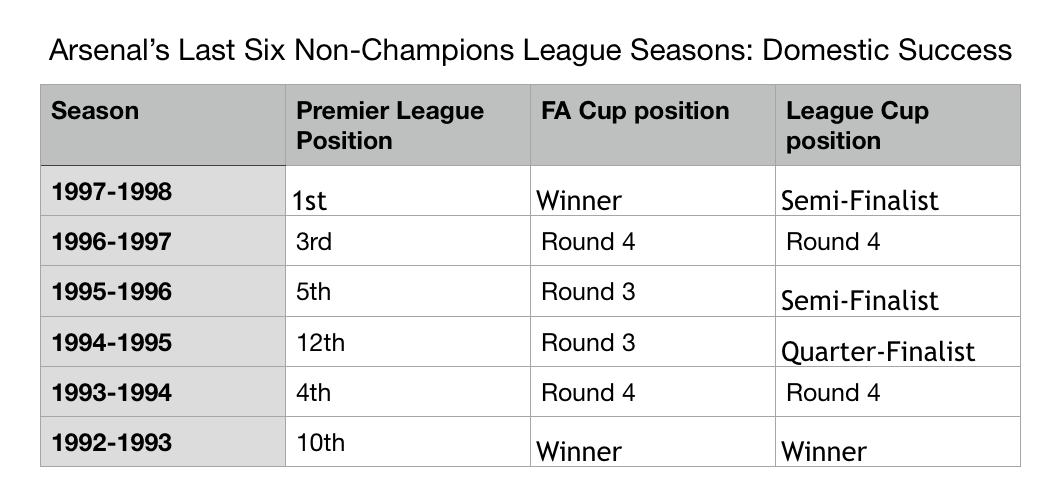Image resolution: width=1060 pixels, height=490 pixels.
Task: Select the Quarter-Finalist cell
Action: [x=898, y=341]
